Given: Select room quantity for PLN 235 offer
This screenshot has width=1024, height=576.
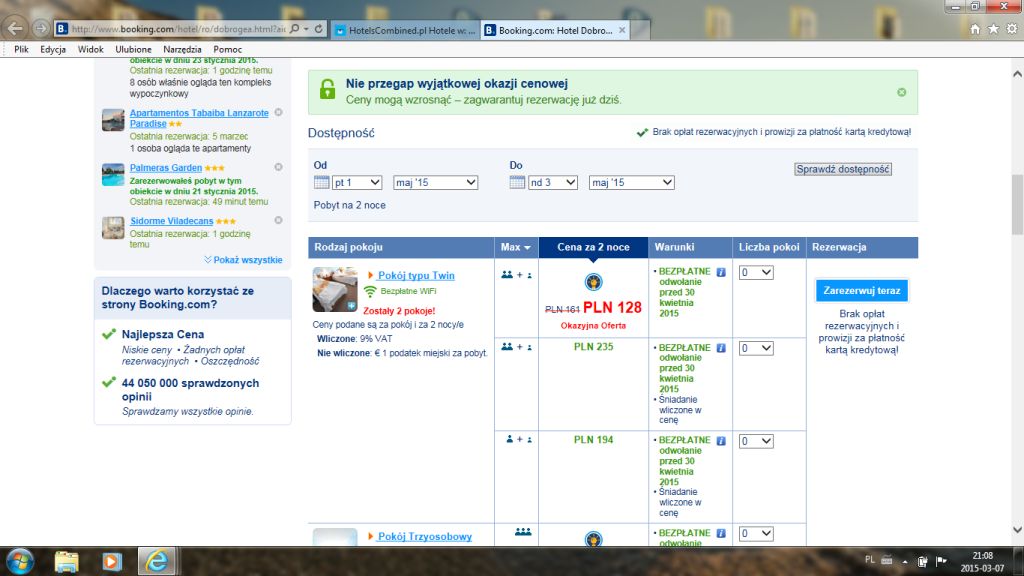Looking at the screenshot, I should coord(756,348).
